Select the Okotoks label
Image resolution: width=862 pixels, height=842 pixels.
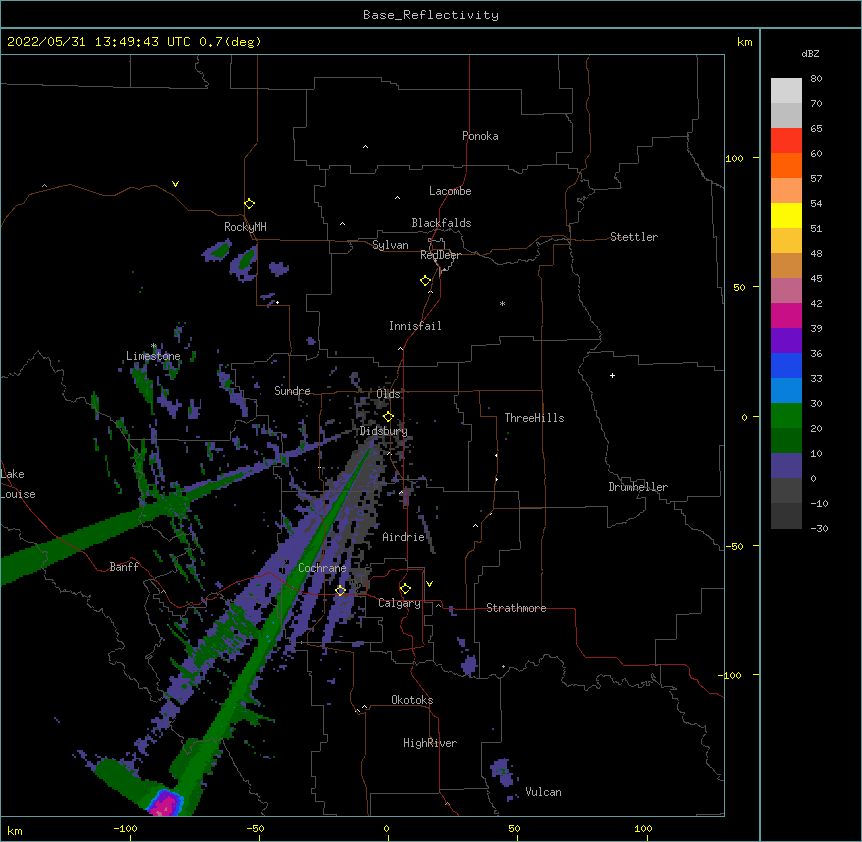pos(412,700)
